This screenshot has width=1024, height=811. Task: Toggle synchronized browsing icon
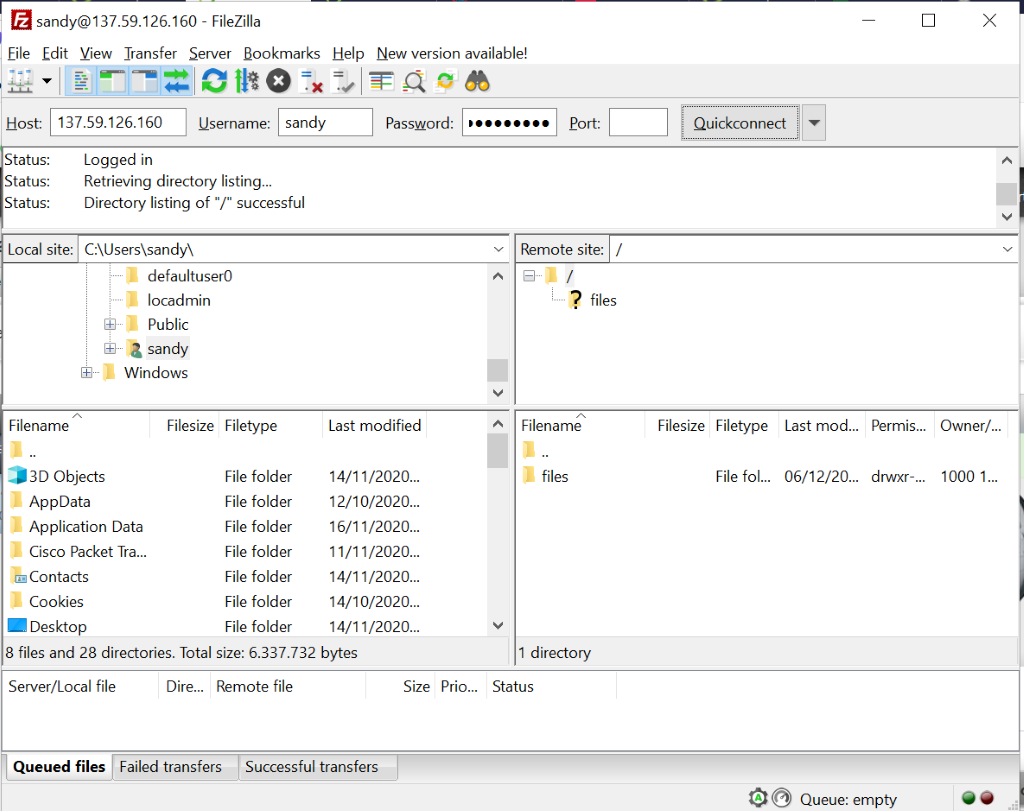(445, 82)
